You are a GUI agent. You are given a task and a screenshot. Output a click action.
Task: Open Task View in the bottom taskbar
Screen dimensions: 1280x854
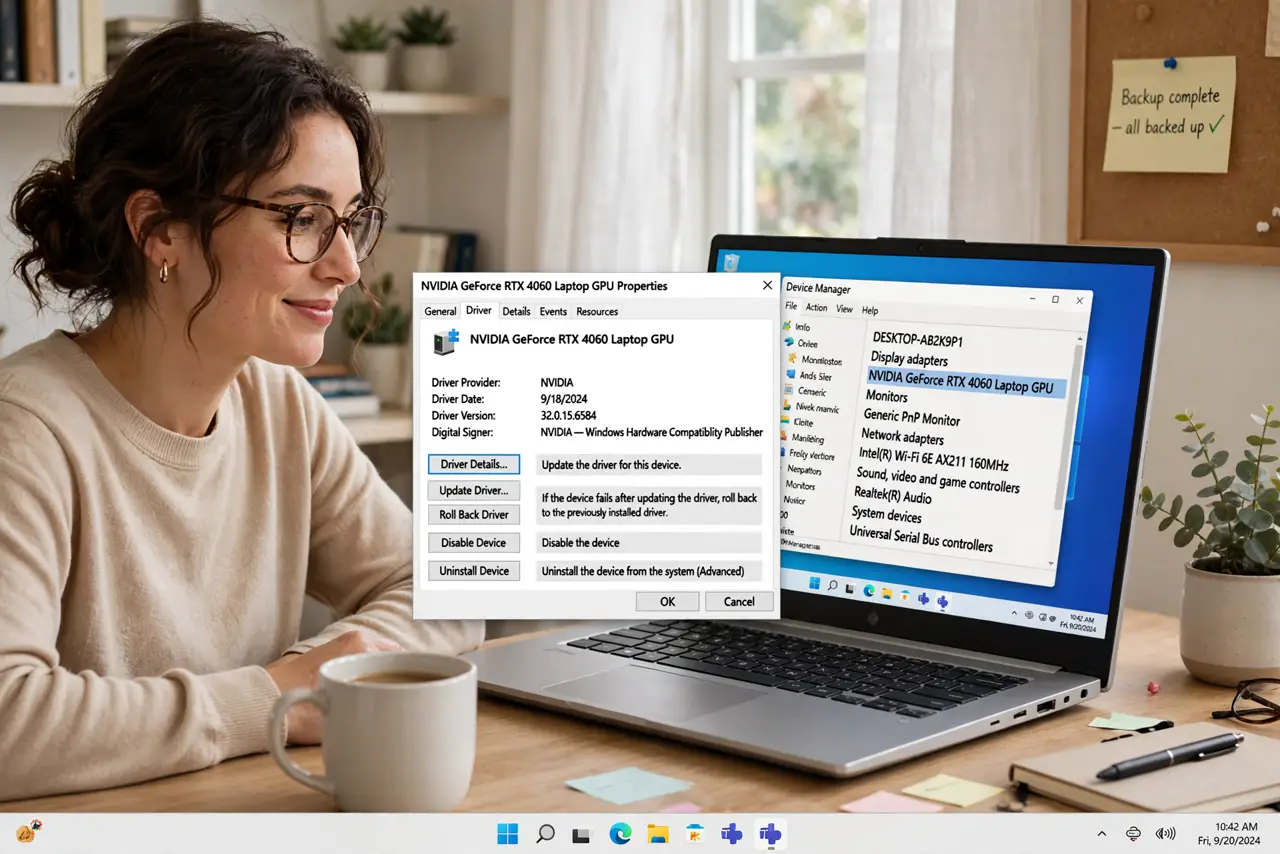[582, 834]
